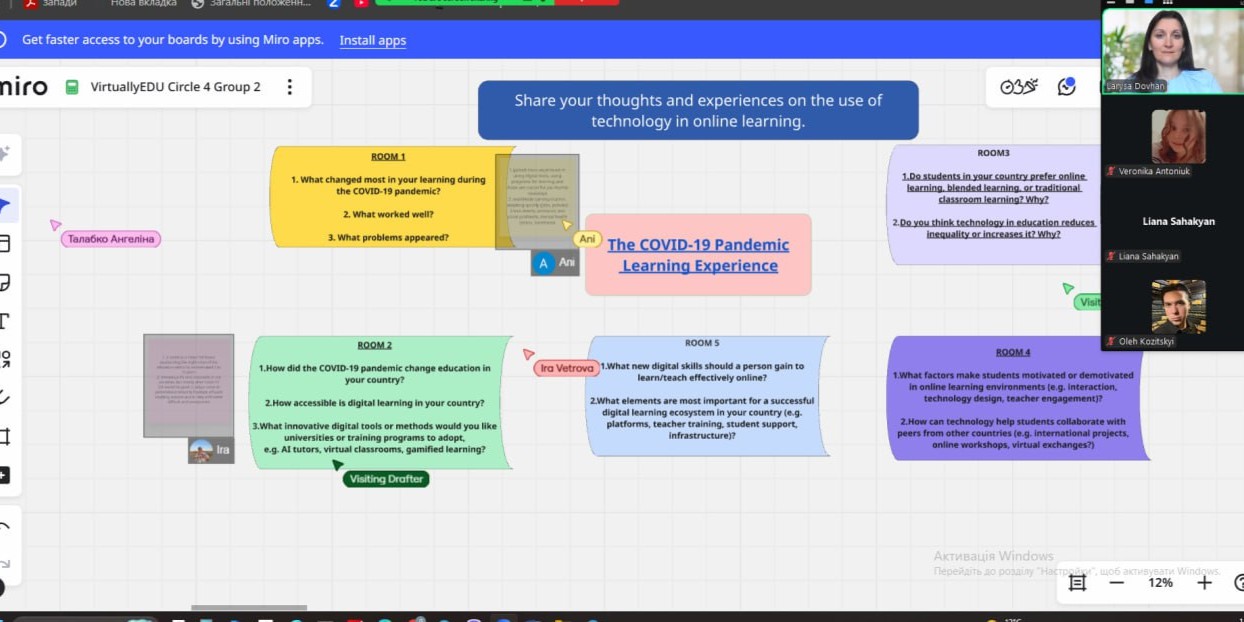The width and height of the screenshot is (1244, 622).
Task: Select the cursor arrow tool
Action: (x=5, y=206)
